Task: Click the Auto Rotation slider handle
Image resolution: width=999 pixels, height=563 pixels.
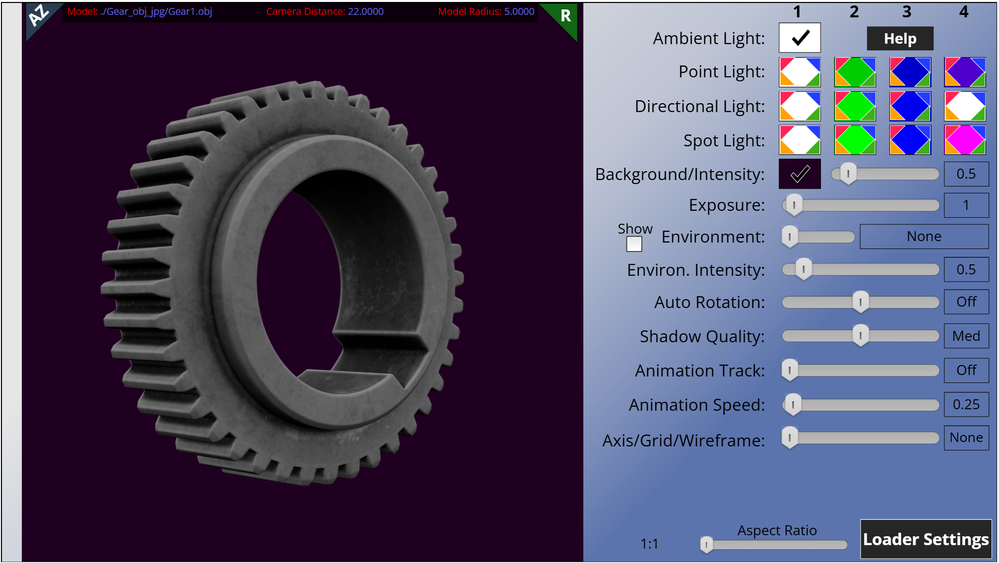Action: click(860, 302)
